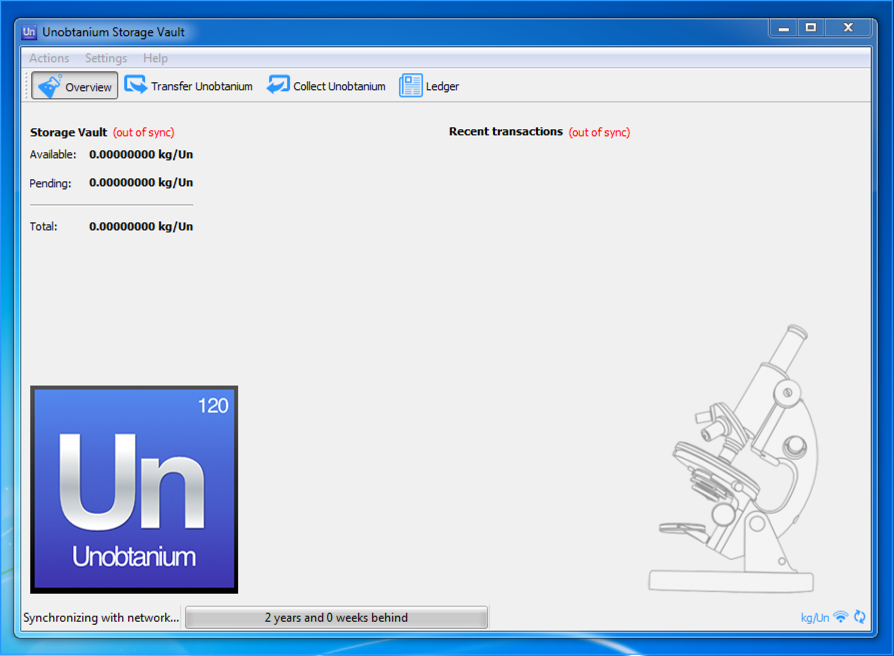Click the Storage Vault out of sync warning
This screenshot has height=656, width=894.
(143, 132)
